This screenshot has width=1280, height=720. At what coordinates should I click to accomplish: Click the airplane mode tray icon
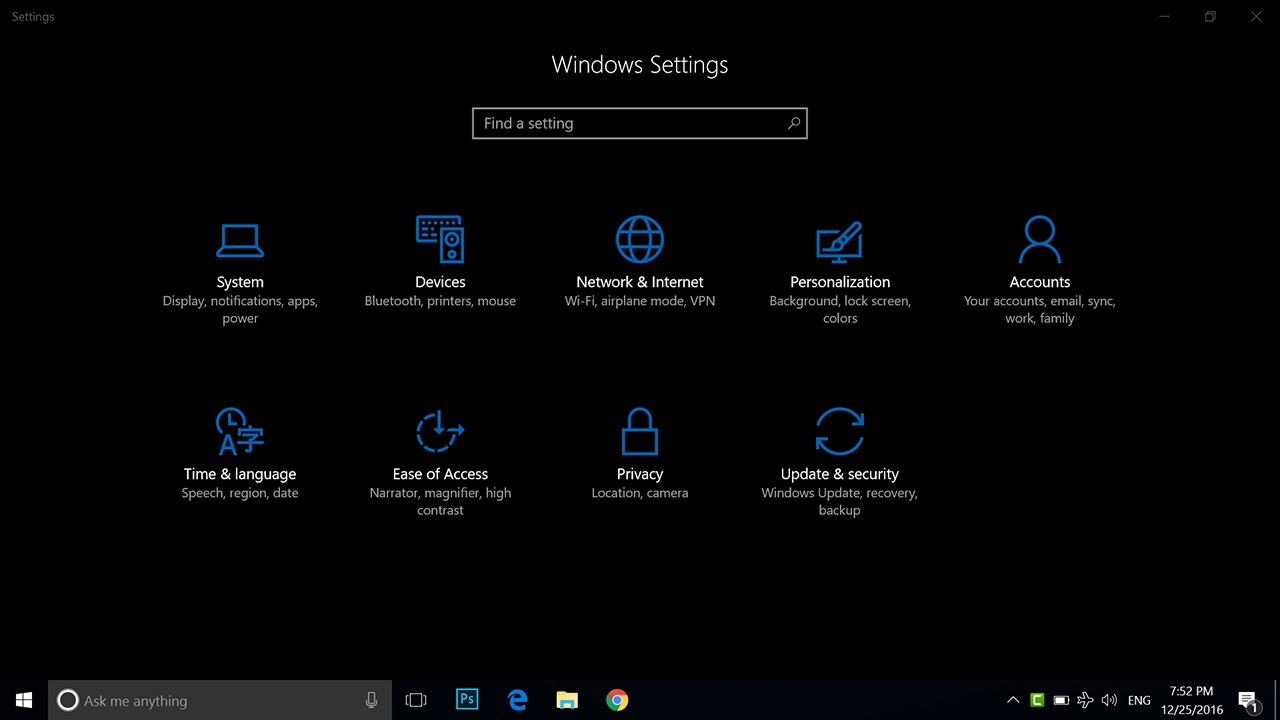[x=1085, y=700]
